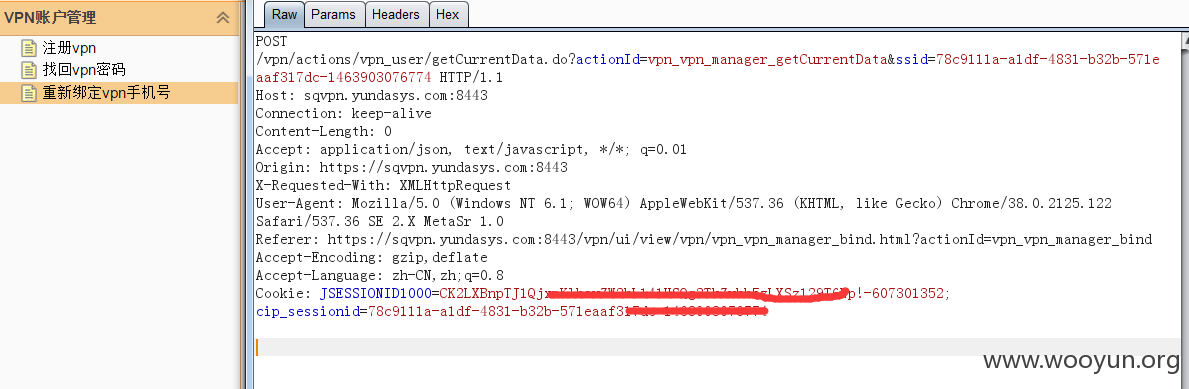Click the cip_sessionid cookie name
This screenshot has width=1189, height=389.
coord(307,312)
